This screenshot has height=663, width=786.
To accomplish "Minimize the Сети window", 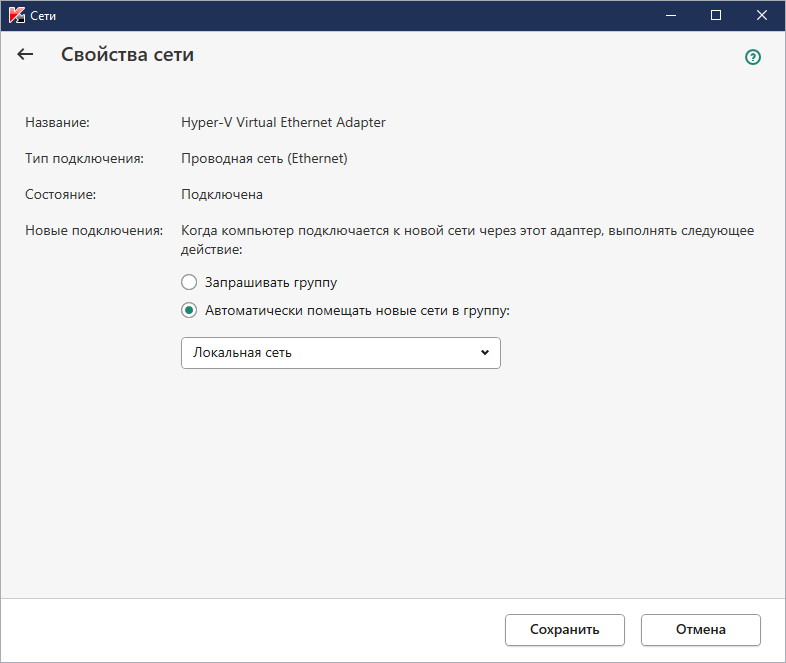I will pyautogui.click(x=670, y=15).
